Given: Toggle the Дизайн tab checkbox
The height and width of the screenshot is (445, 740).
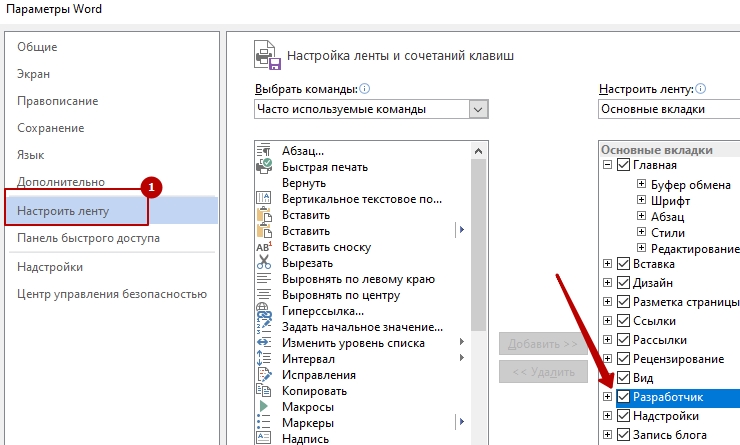Looking at the screenshot, I should [x=624, y=283].
